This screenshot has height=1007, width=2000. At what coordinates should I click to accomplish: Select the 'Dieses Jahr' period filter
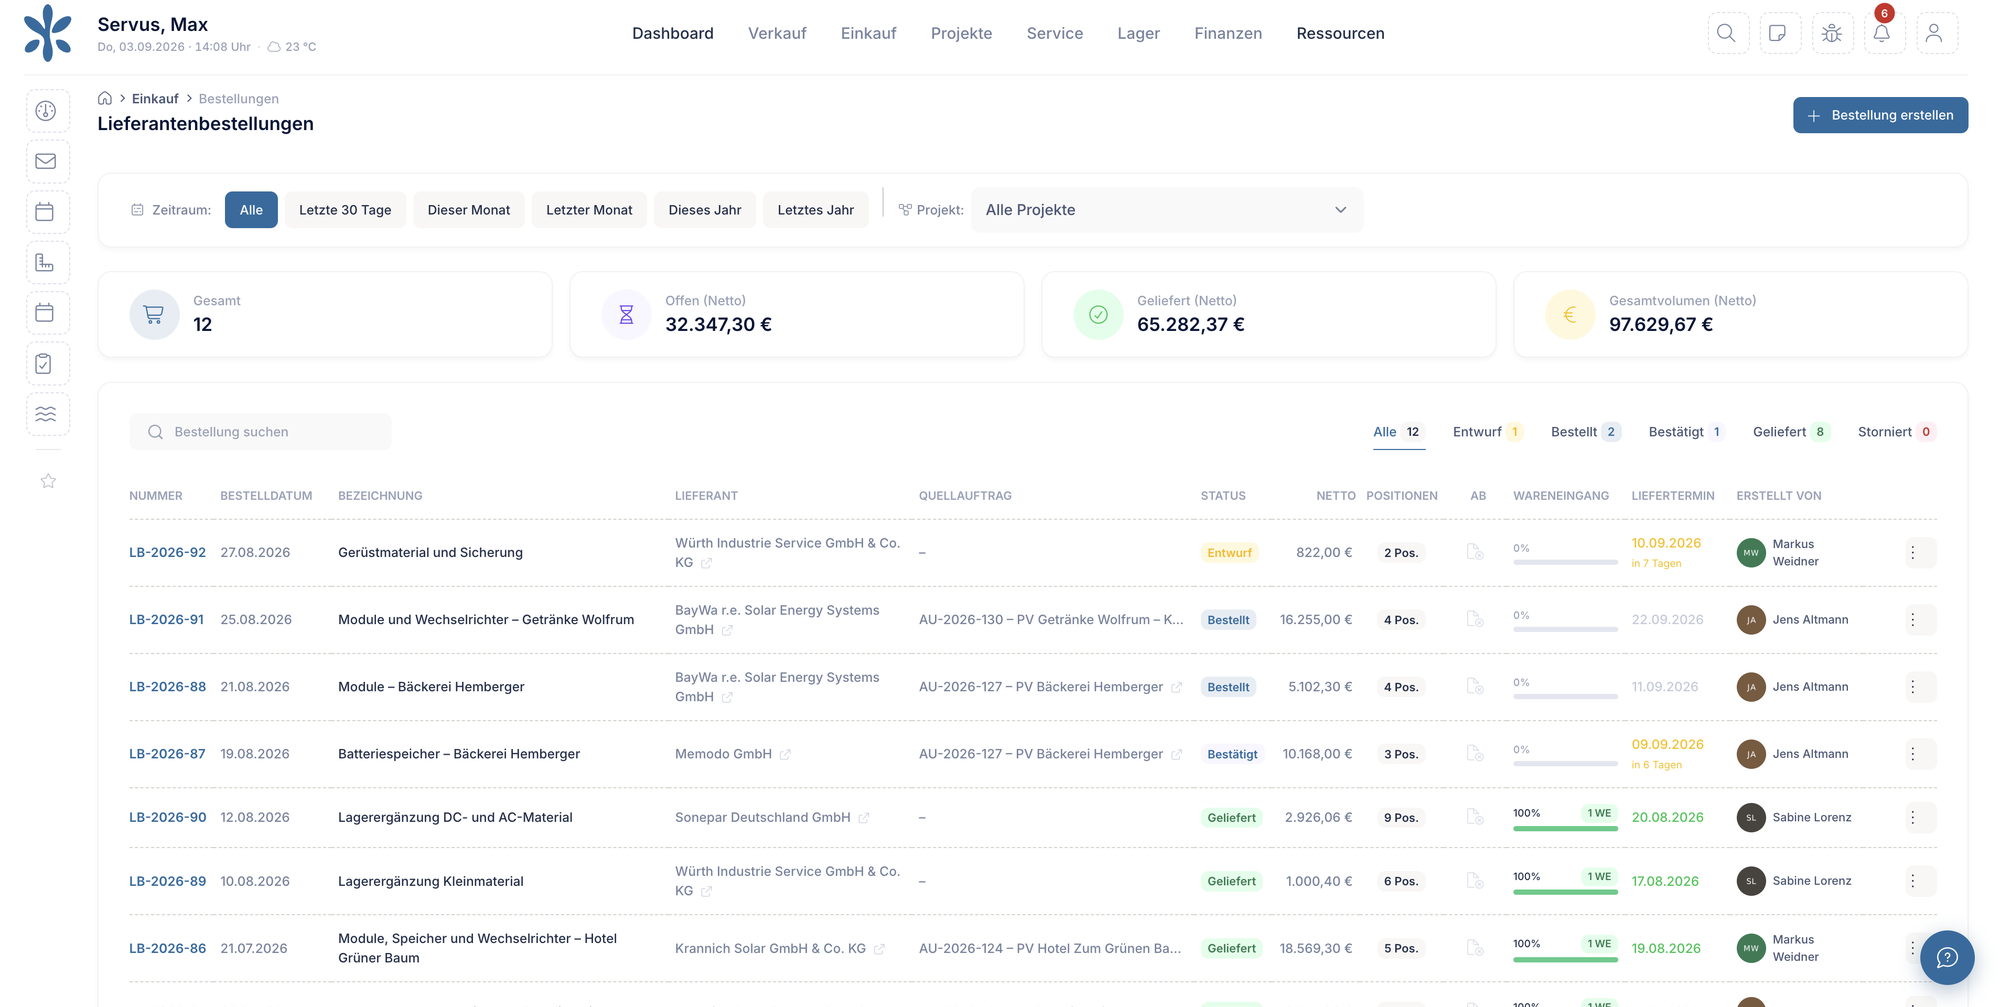click(705, 210)
